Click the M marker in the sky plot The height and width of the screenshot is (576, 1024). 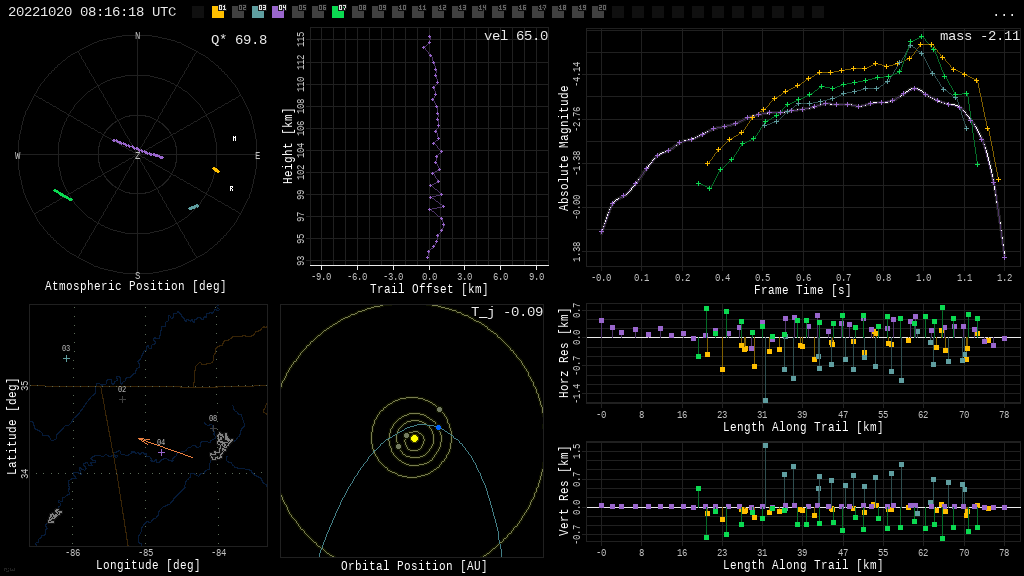click(234, 139)
